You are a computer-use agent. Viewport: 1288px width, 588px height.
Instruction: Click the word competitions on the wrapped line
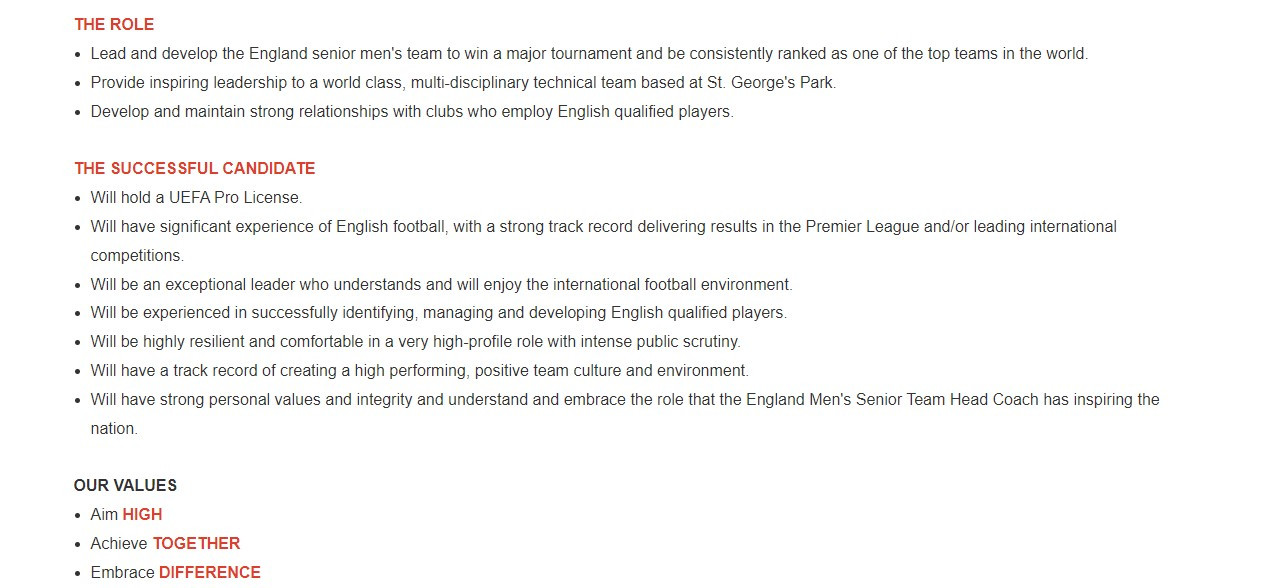(x=137, y=255)
